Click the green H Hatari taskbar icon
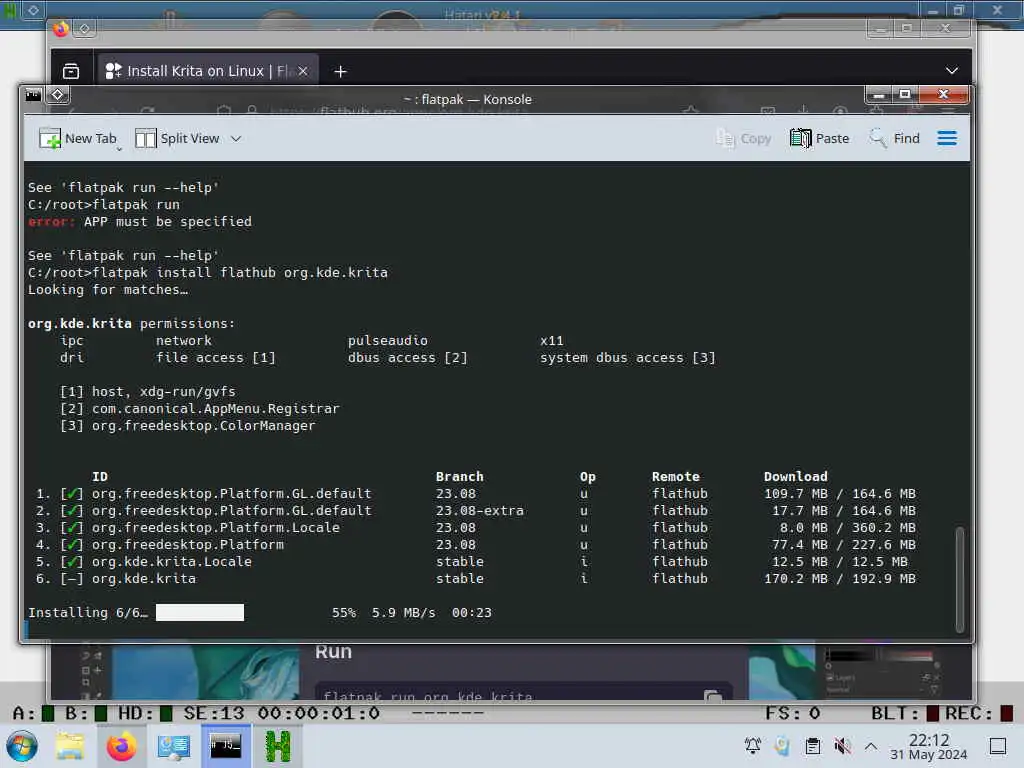Viewport: 1024px width, 768px height. [x=278, y=746]
